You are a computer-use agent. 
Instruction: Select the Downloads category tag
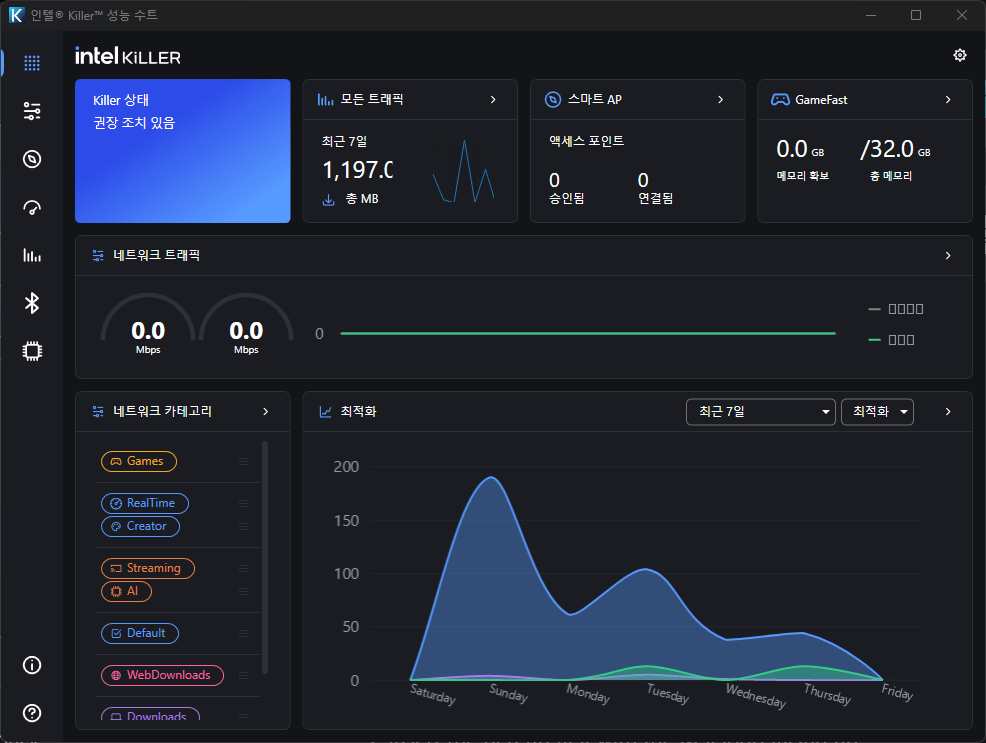point(150,715)
